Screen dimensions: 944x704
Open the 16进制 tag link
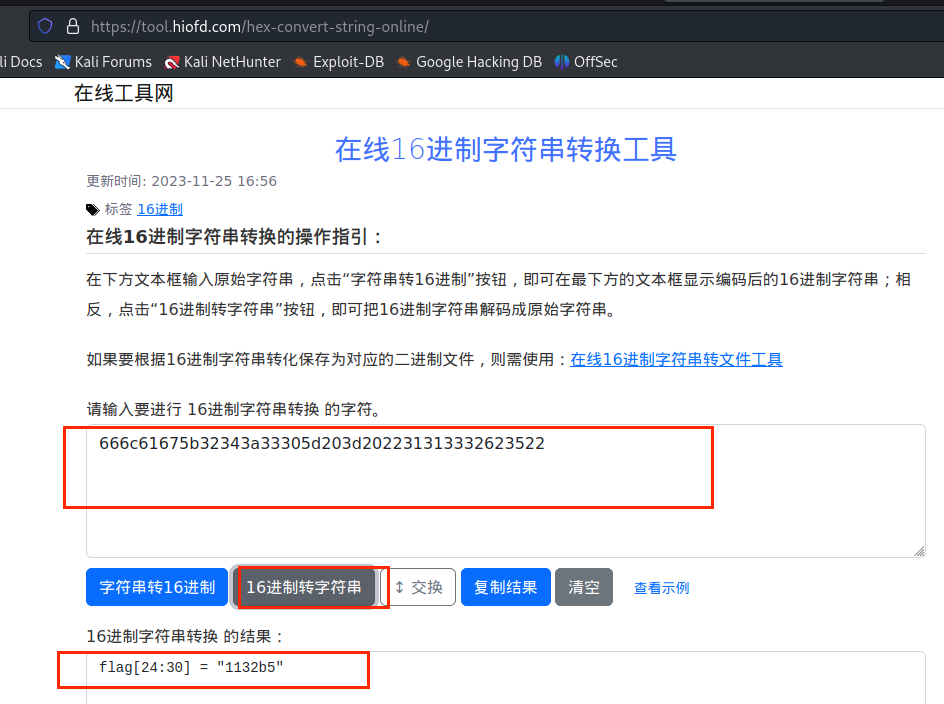(160, 209)
